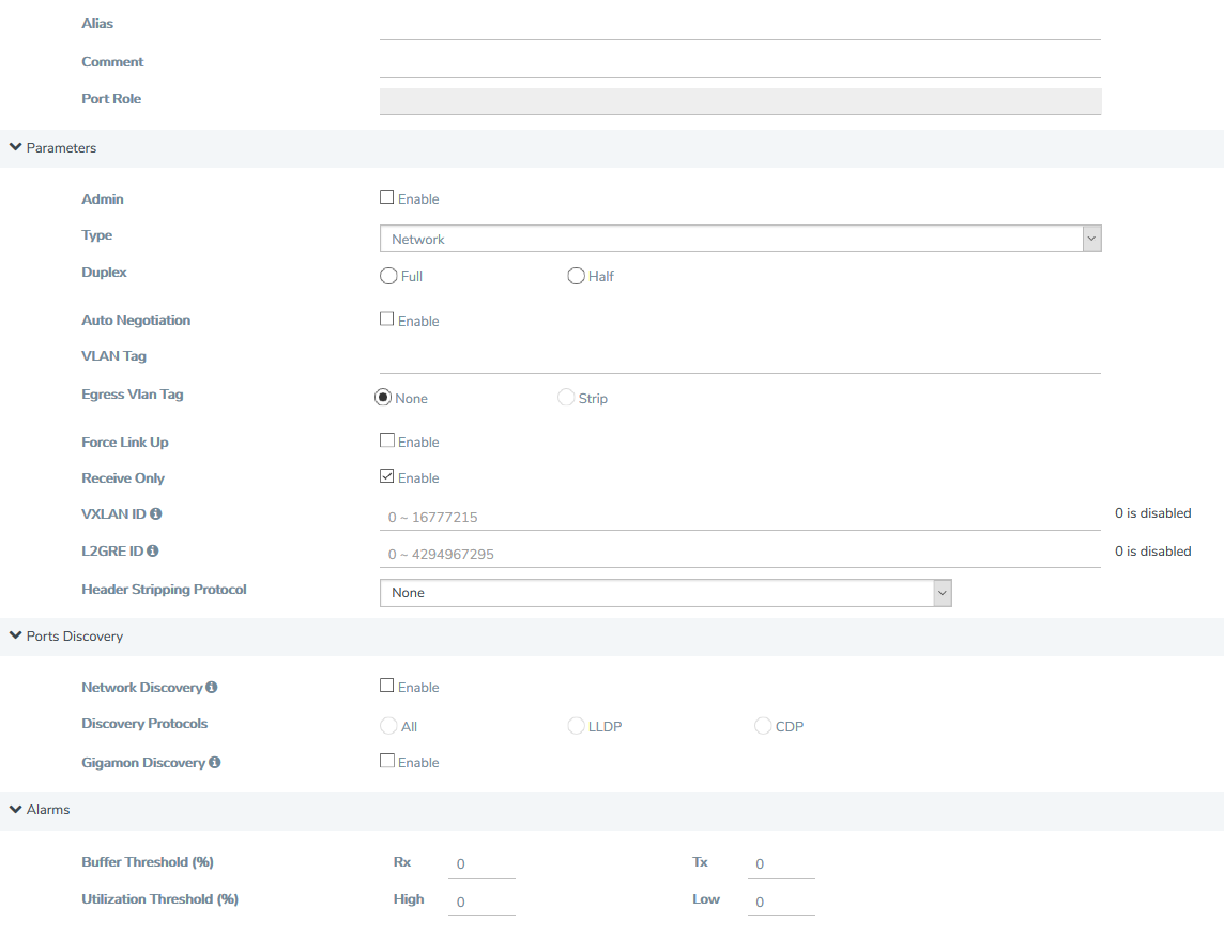Image resolution: width=1224 pixels, height=944 pixels.
Task: Click the Gigamon Discovery info icon
Action: (x=214, y=762)
